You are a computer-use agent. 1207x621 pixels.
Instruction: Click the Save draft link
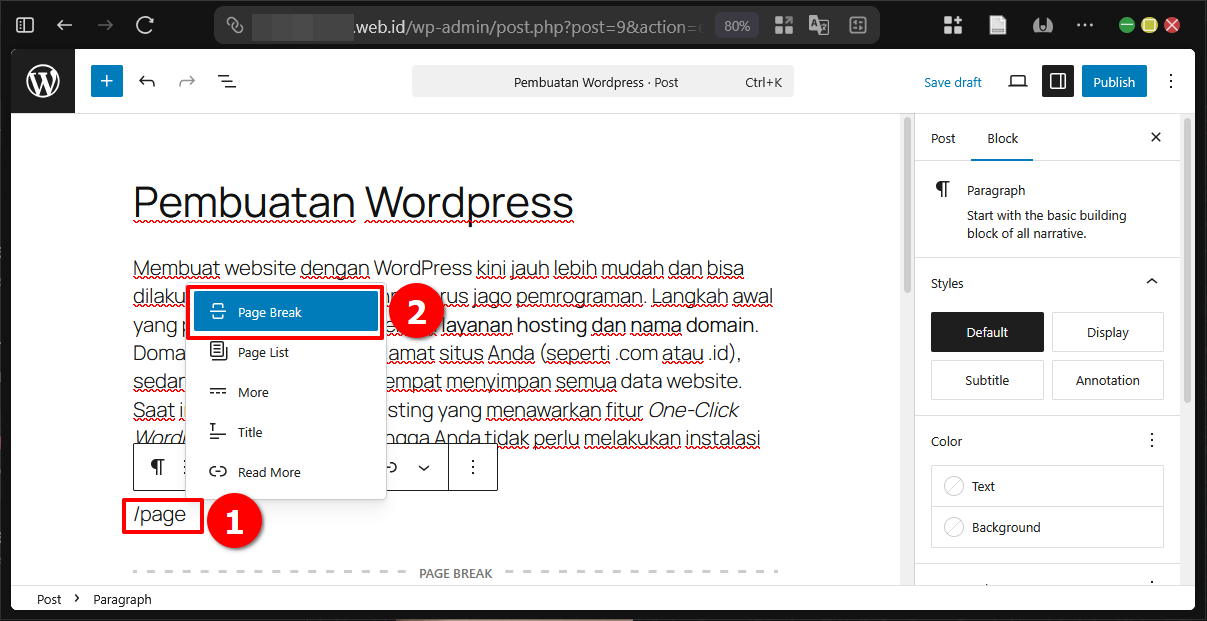(952, 81)
